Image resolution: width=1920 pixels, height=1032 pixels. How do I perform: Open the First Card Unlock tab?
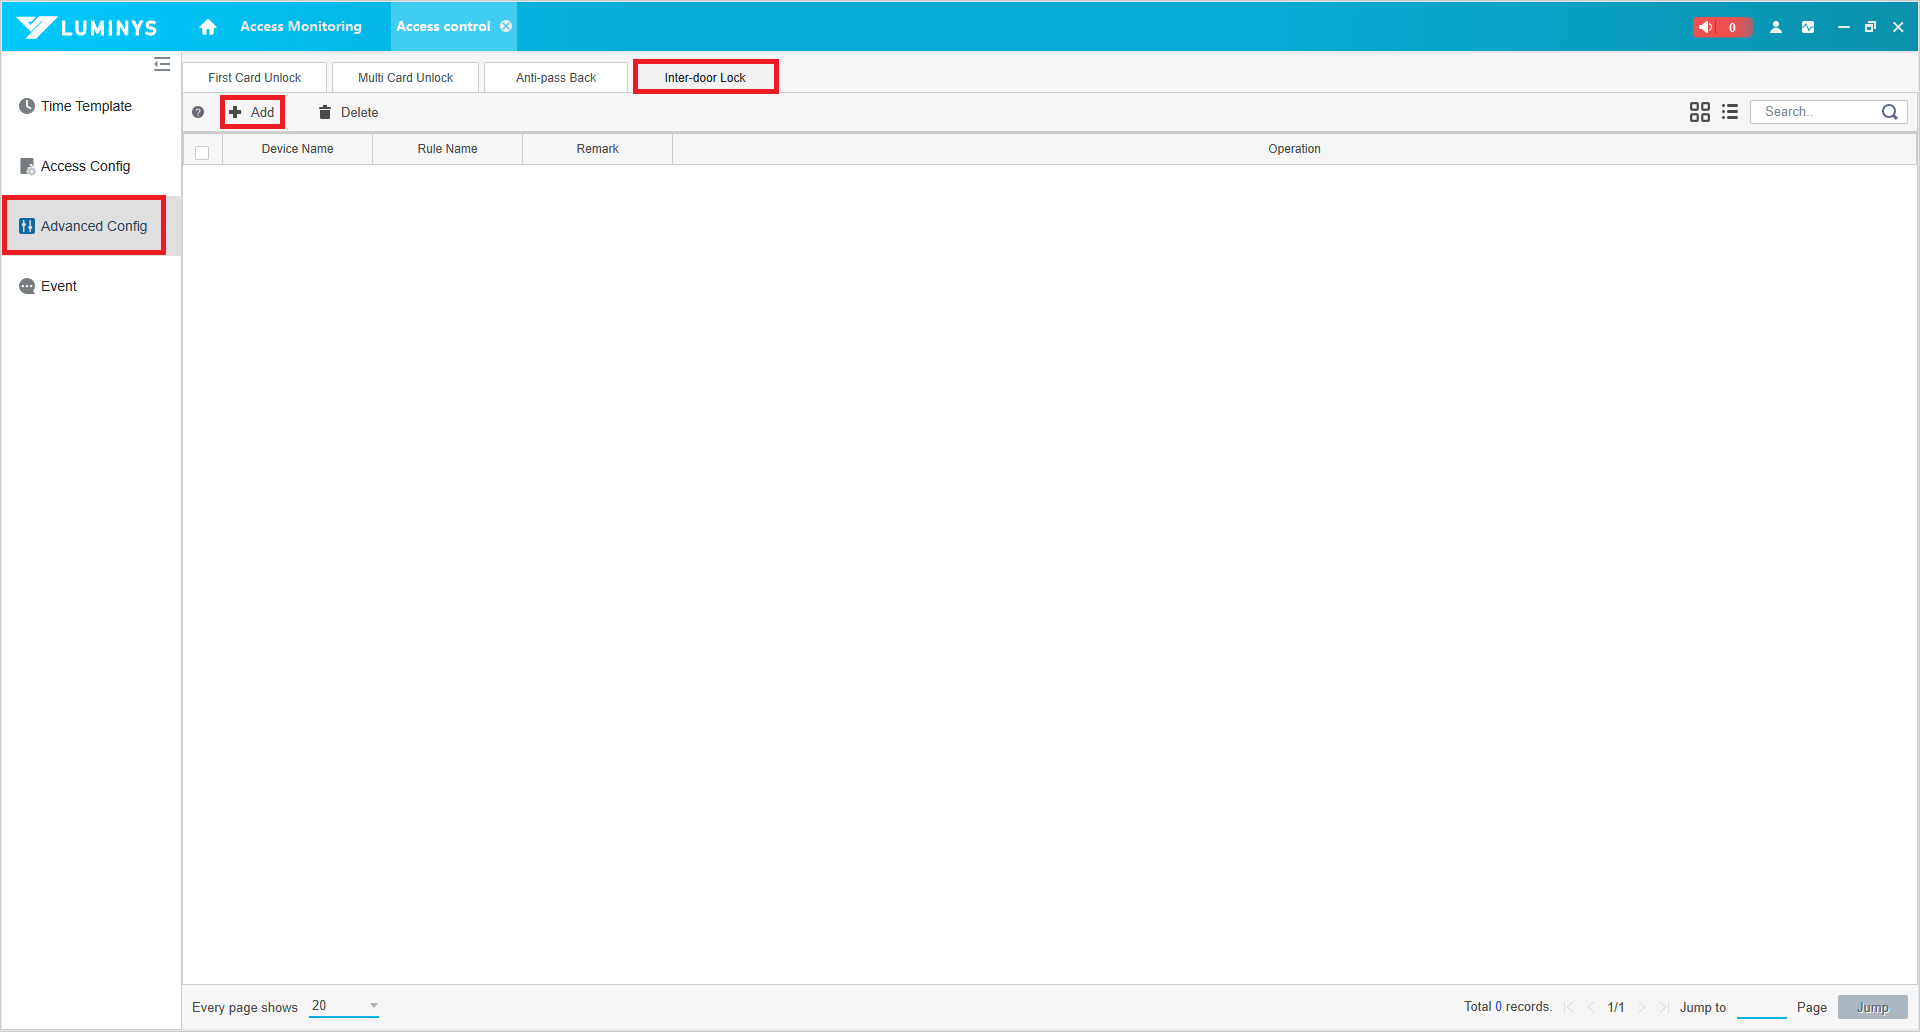[x=254, y=78]
